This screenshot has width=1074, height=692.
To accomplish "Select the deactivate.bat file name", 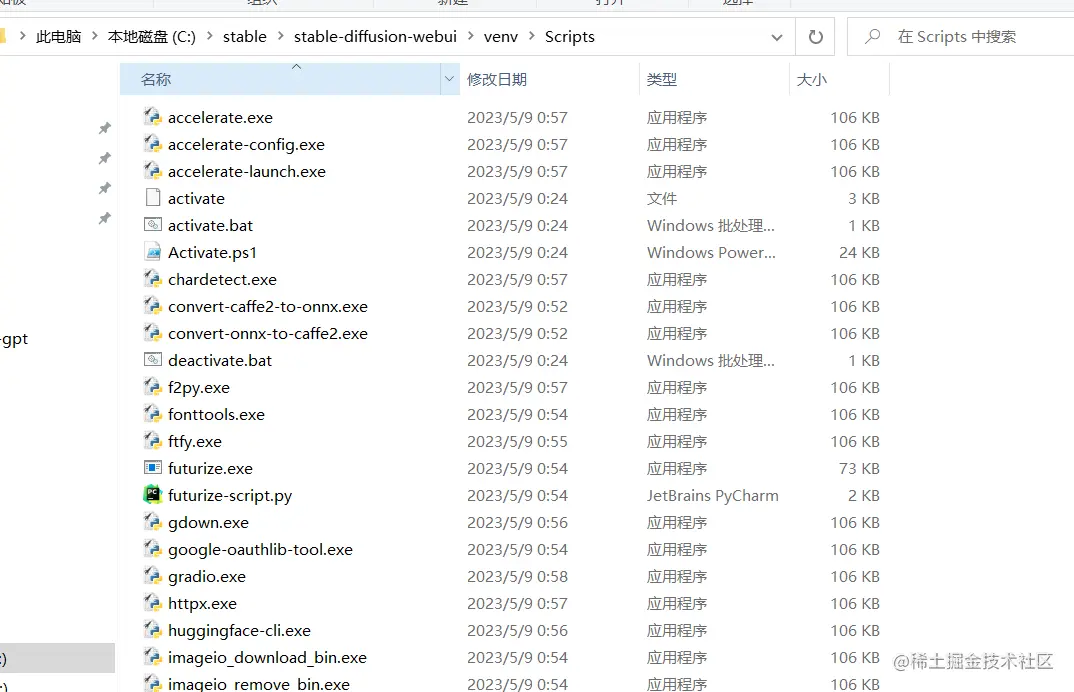I will click(220, 360).
